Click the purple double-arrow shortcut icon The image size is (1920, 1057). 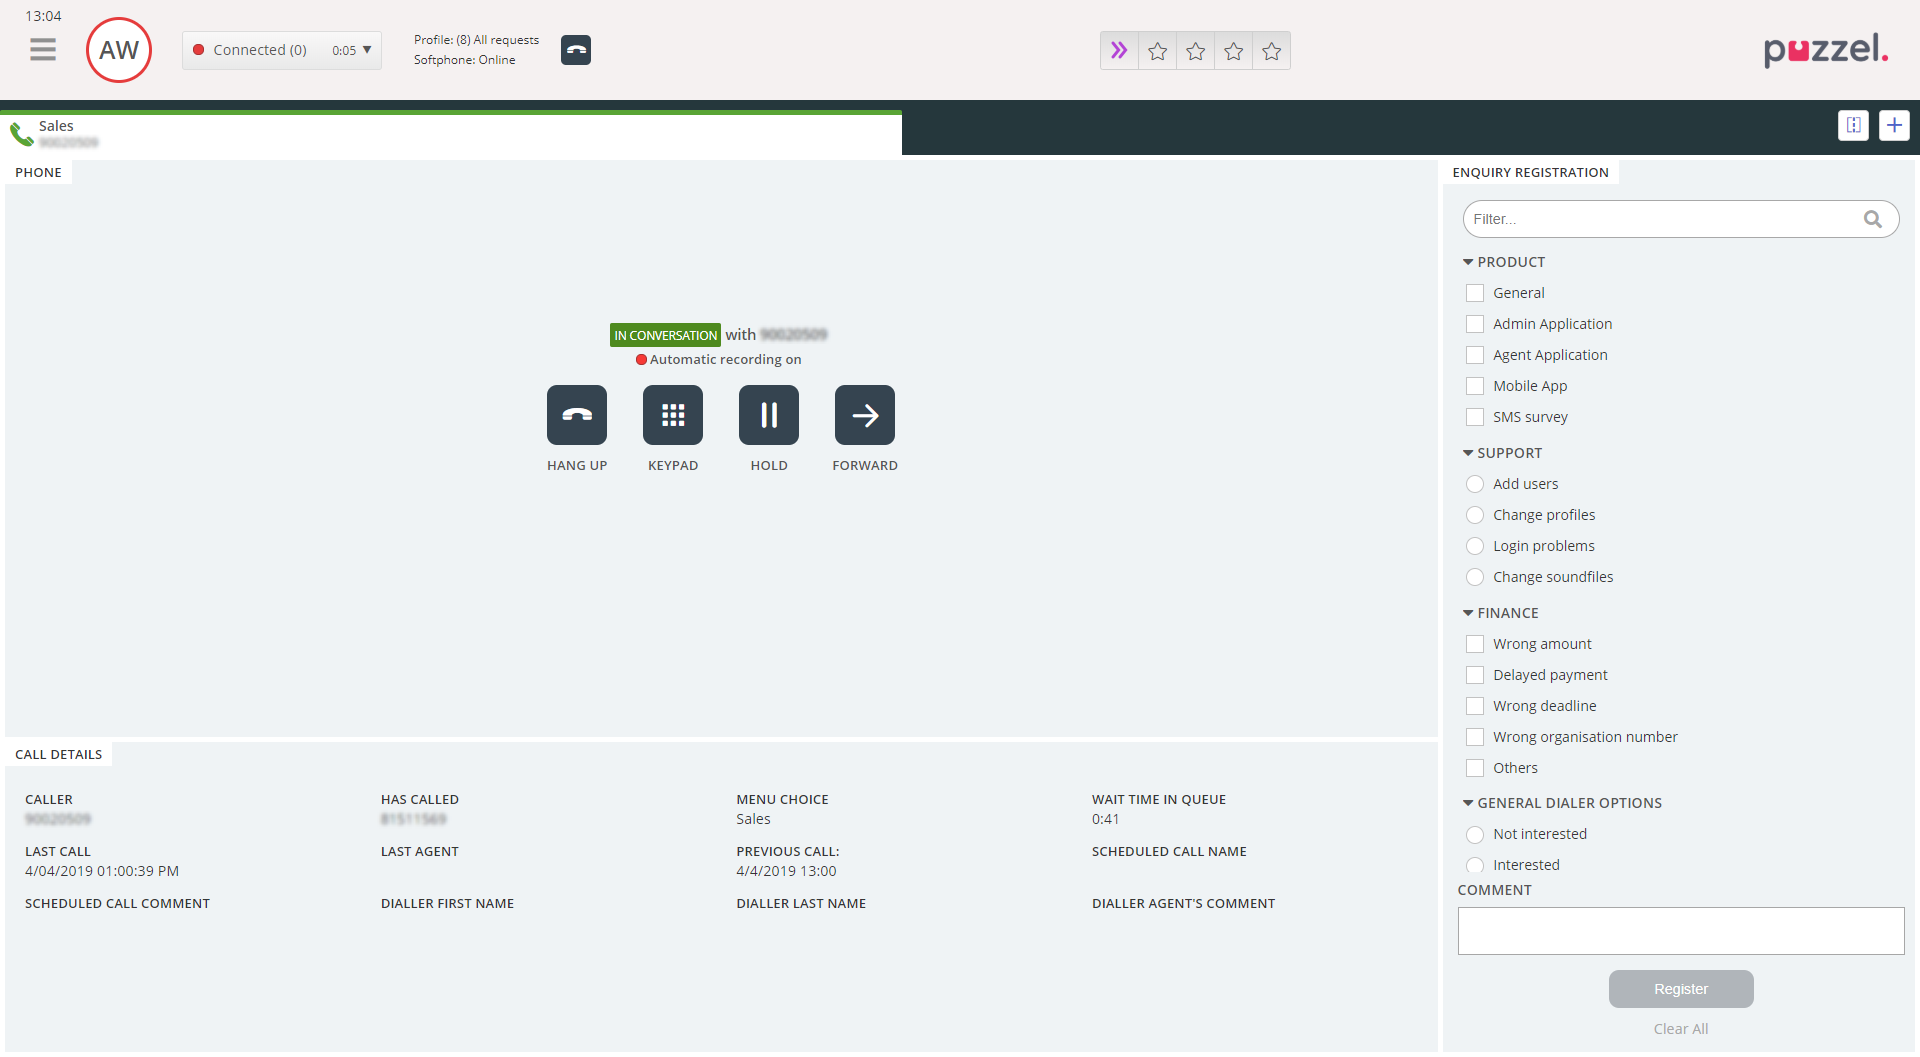[1119, 51]
